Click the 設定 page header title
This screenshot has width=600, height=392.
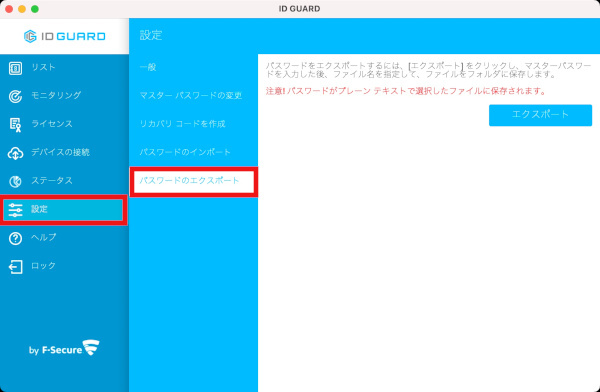pyautogui.click(x=151, y=35)
